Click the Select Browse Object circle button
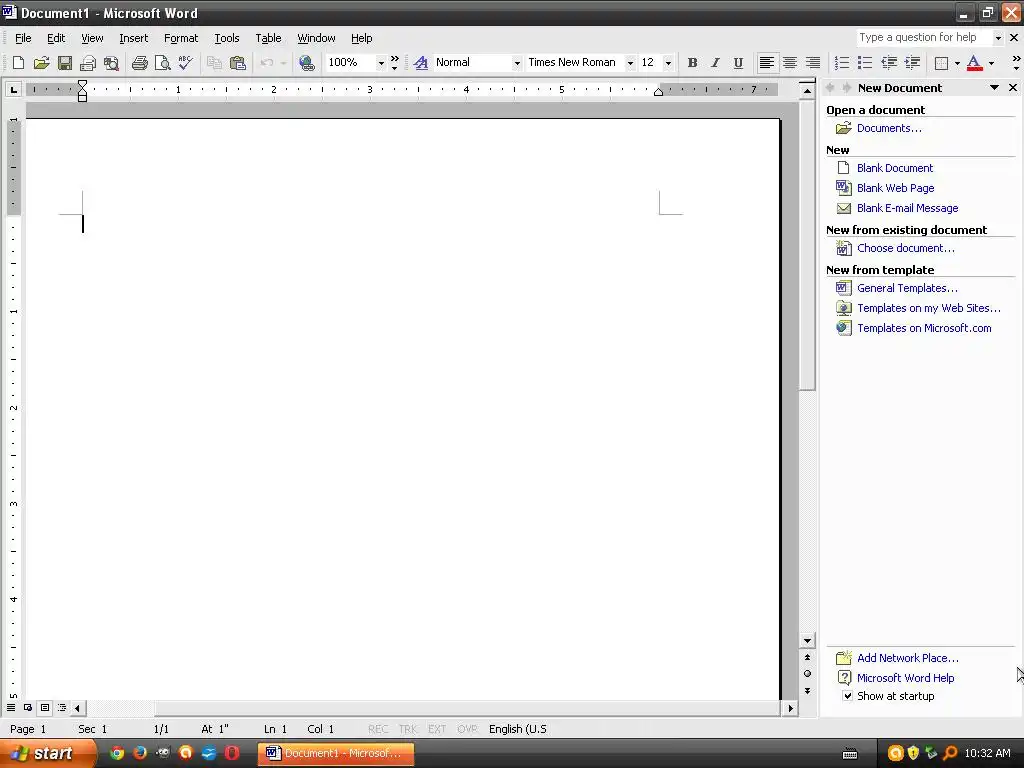Viewport: 1024px width, 768px height. pyautogui.click(x=807, y=673)
